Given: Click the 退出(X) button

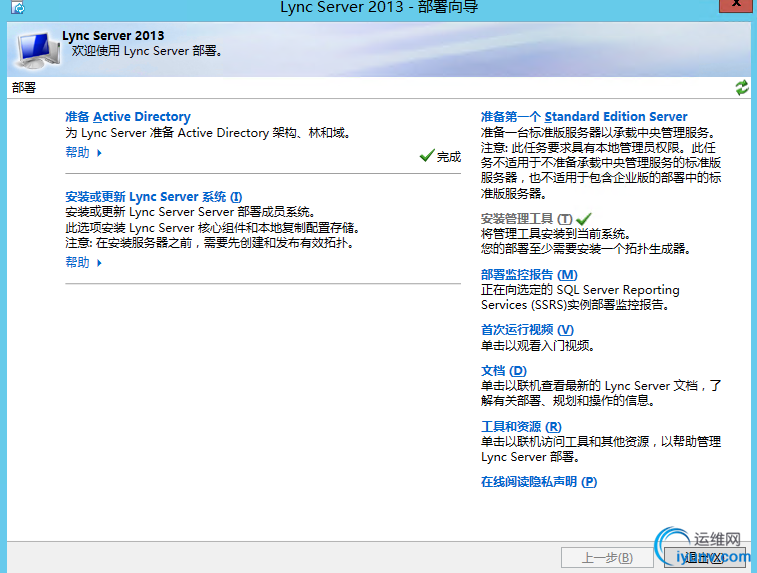Looking at the screenshot, I should (x=704, y=558).
